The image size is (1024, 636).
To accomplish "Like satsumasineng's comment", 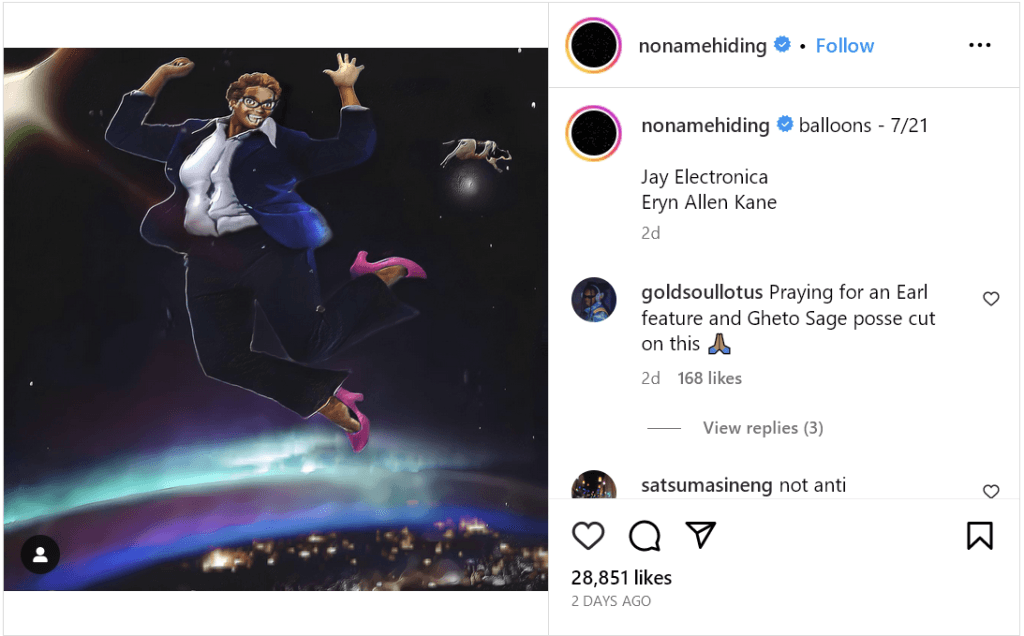I will pos(991,491).
